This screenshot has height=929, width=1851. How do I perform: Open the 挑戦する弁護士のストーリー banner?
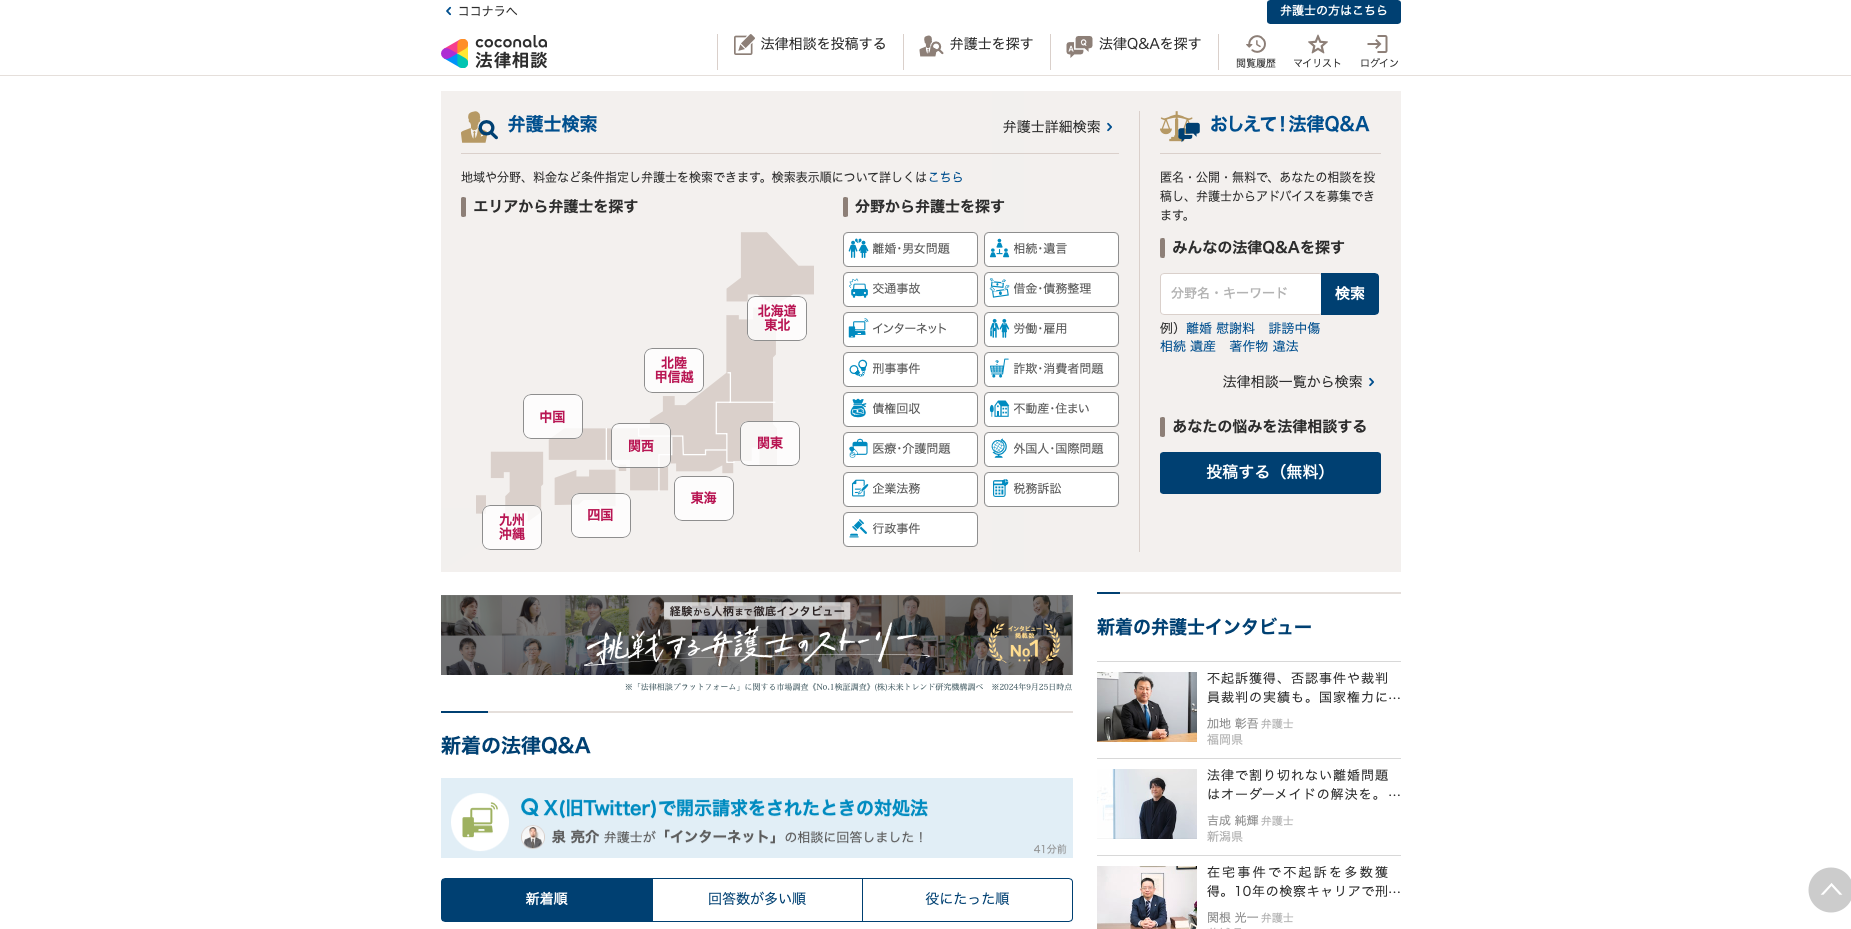756,636
